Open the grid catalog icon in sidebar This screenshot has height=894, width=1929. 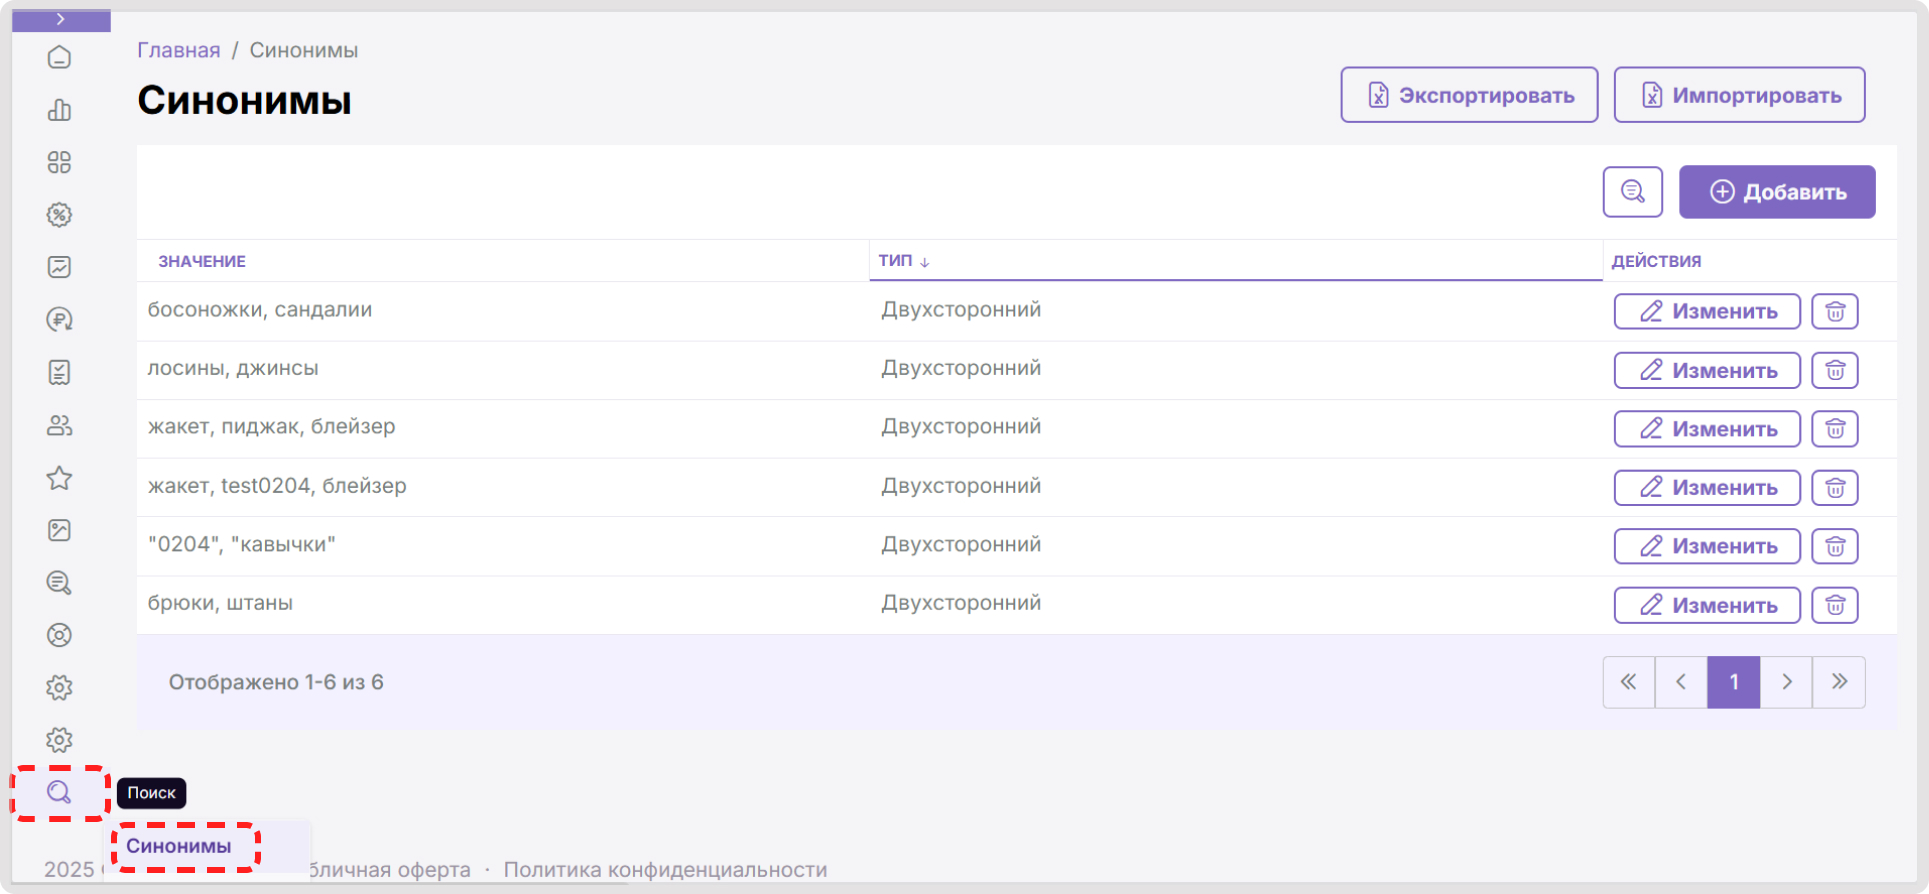60,162
